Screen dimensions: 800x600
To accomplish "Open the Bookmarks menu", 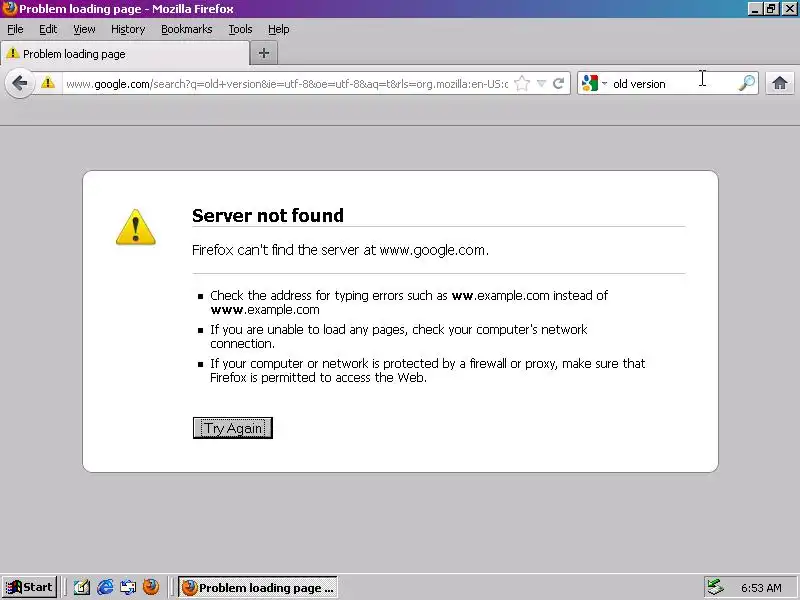I will [x=187, y=29].
